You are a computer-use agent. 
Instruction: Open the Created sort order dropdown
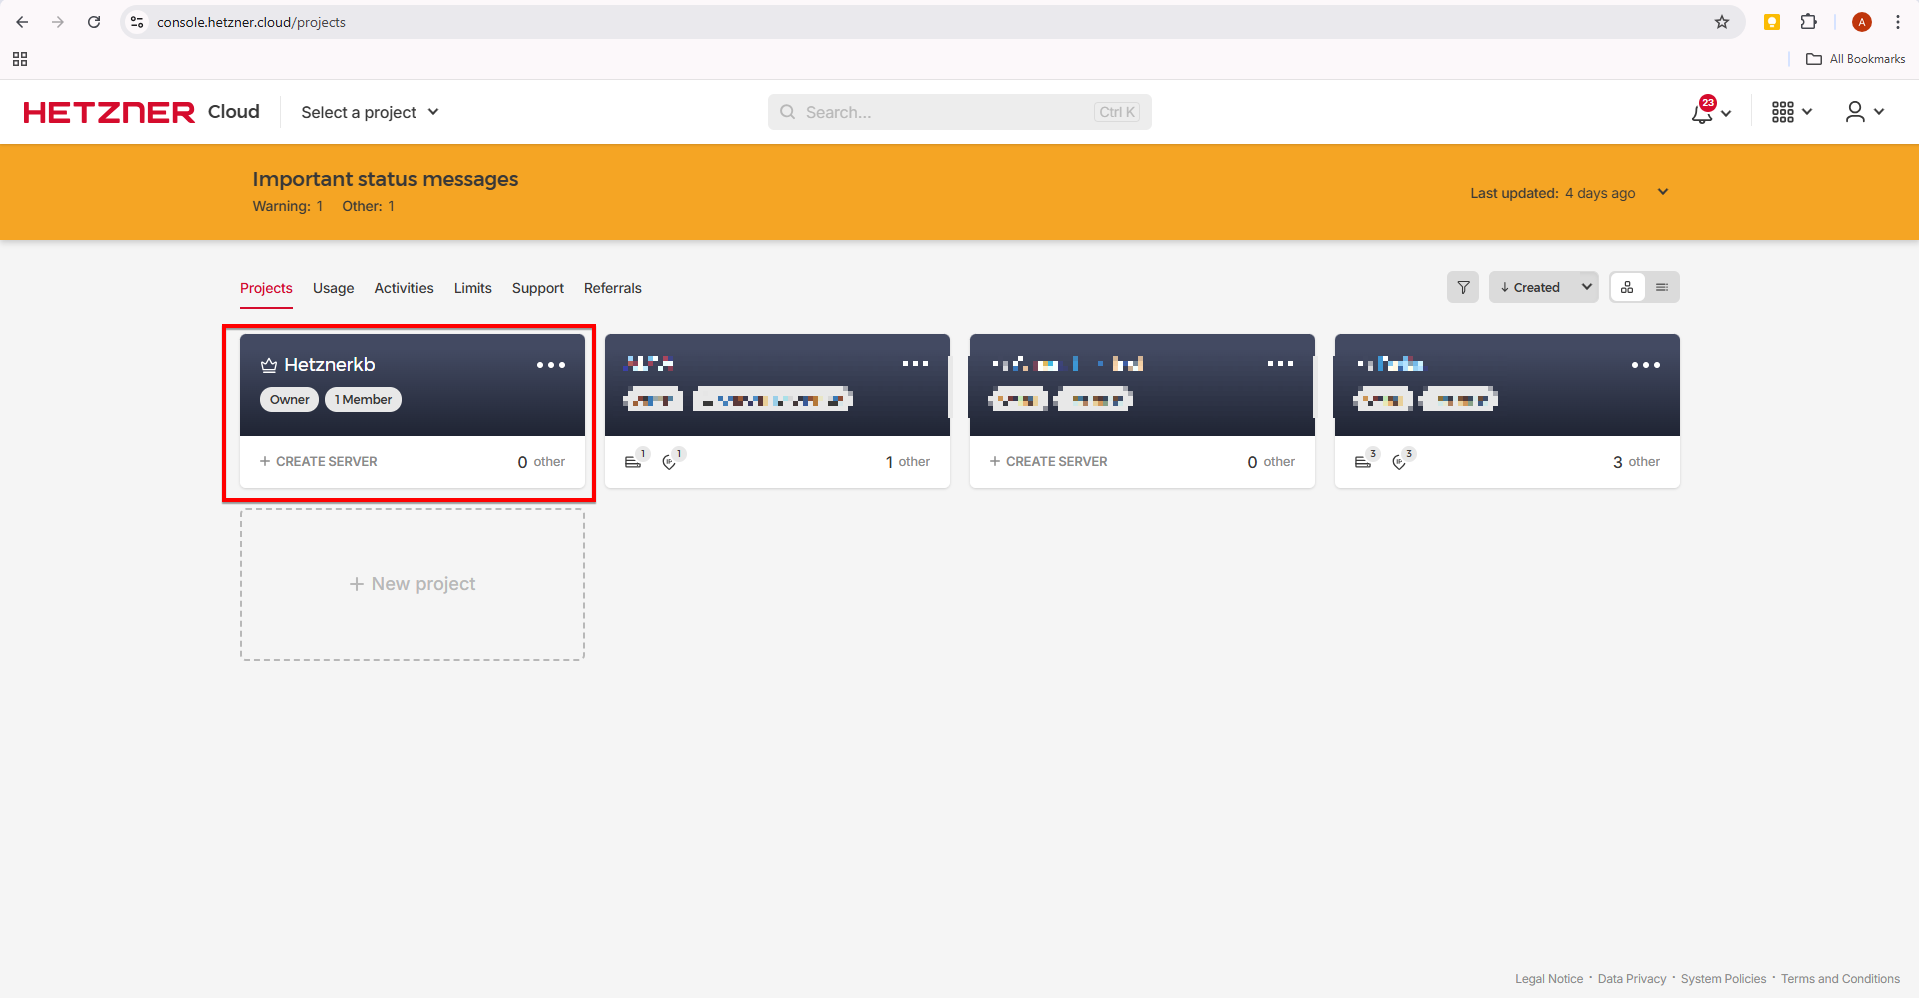[1543, 287]
